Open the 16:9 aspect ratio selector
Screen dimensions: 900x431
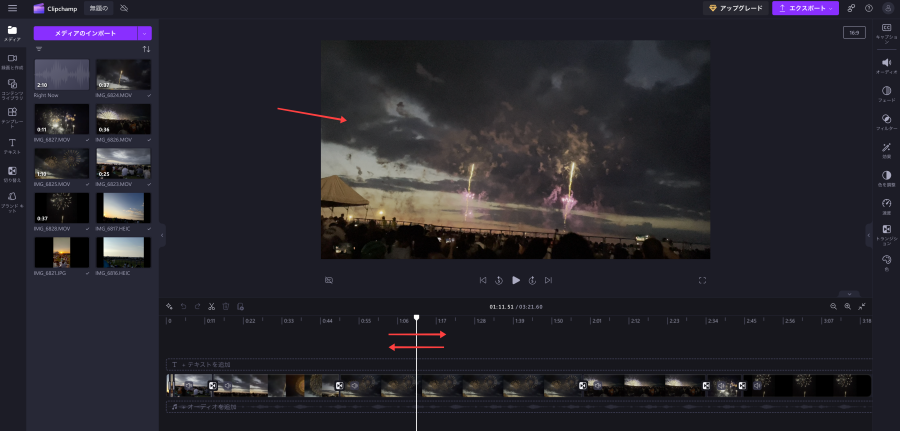855,32
